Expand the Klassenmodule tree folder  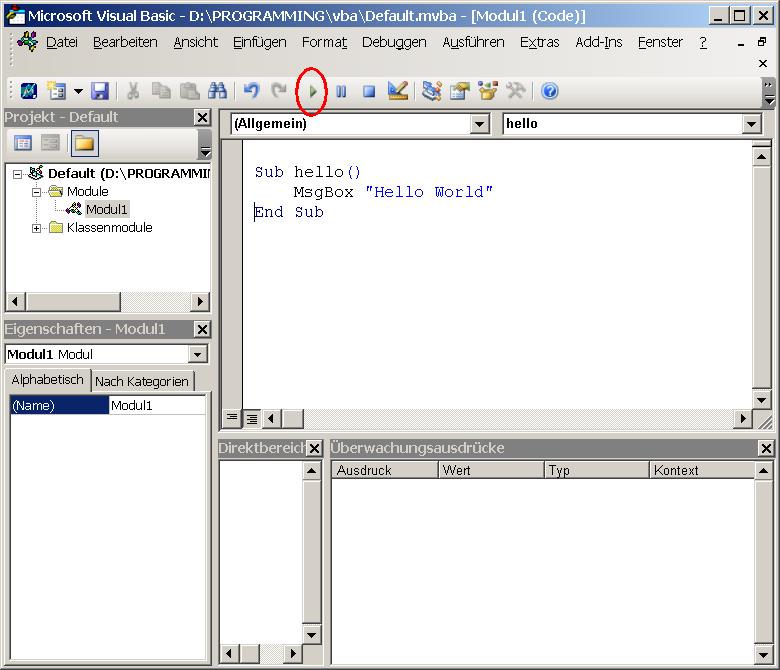[x=37, y=228]
